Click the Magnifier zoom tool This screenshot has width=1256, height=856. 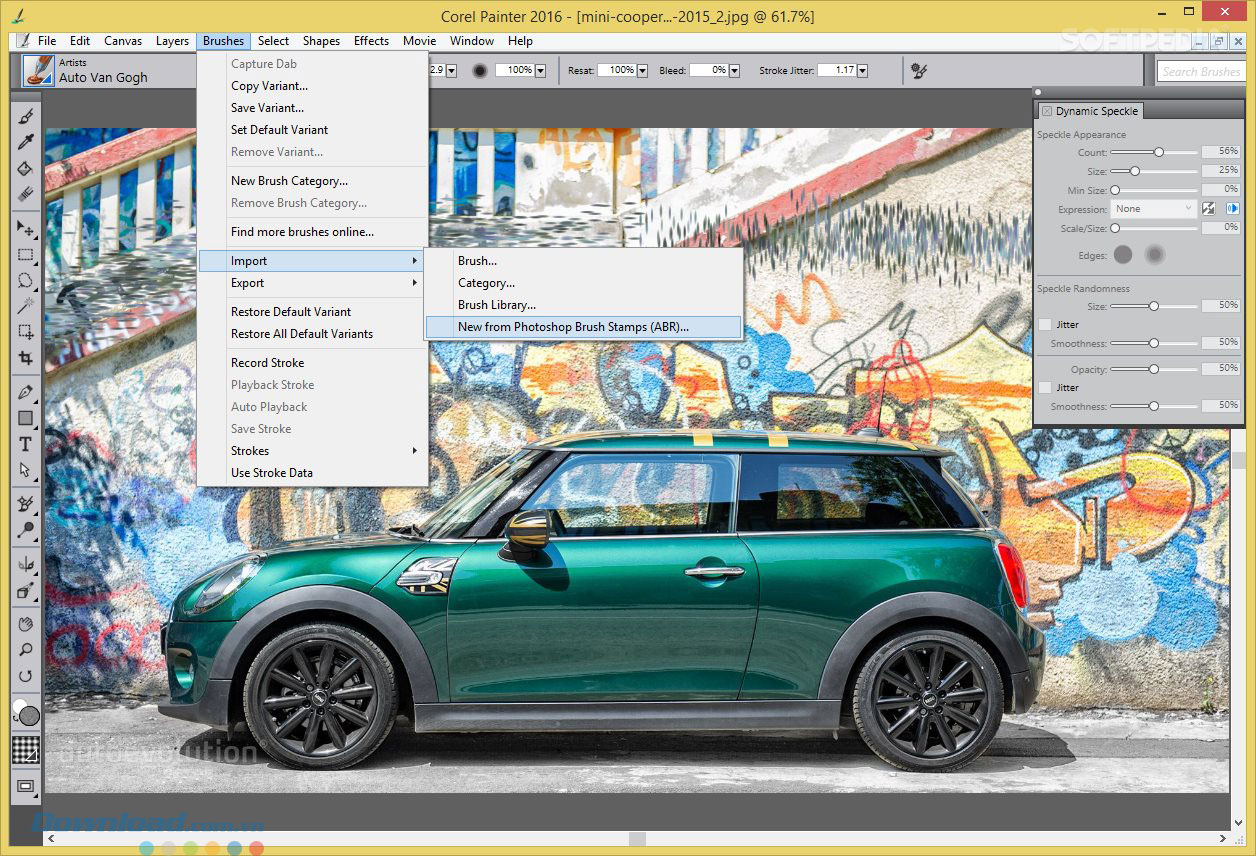[x=26, y=650]
